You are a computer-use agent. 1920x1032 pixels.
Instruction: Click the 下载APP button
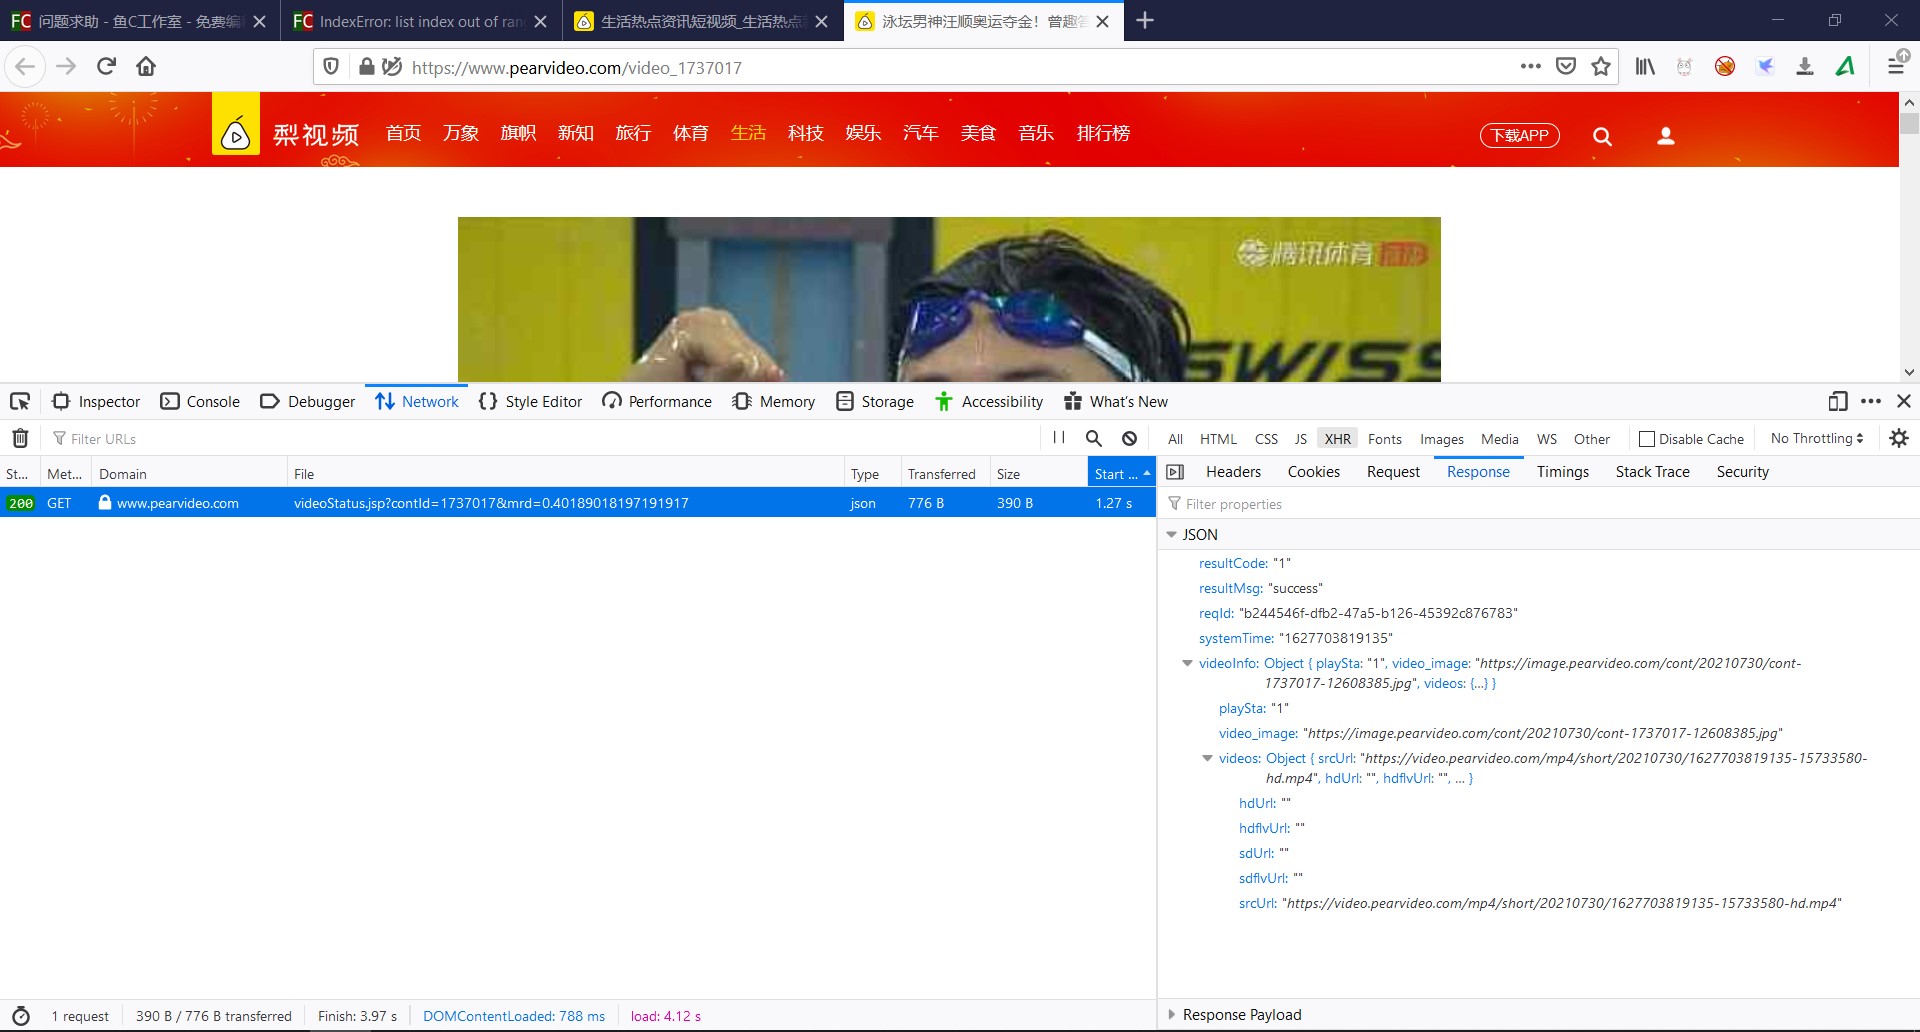tap(1520, 135)
